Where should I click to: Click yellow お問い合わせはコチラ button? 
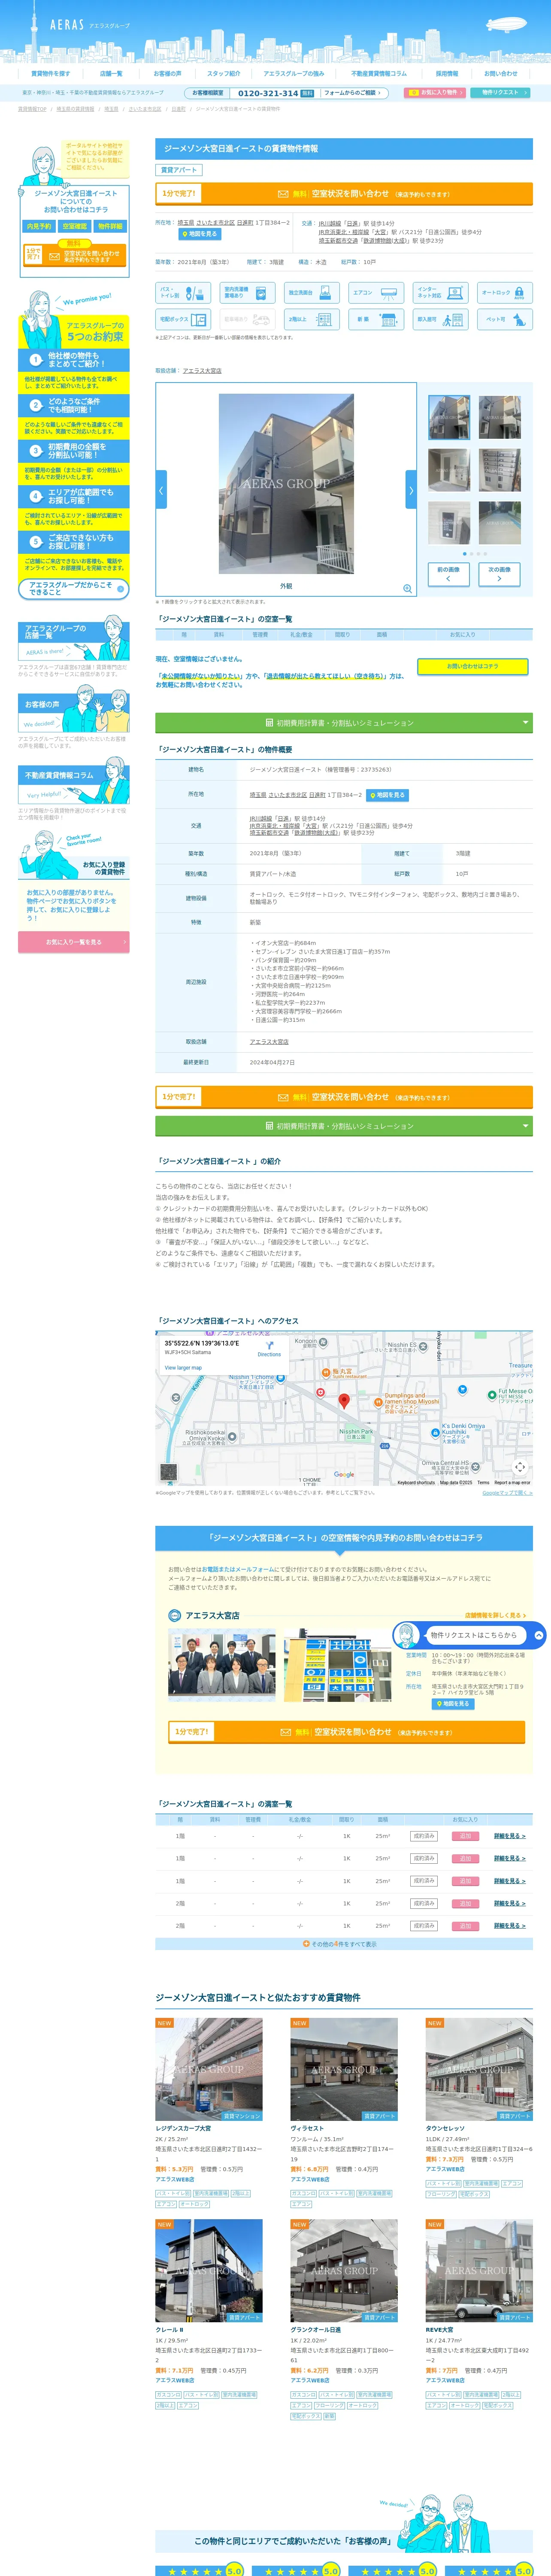coord(472,666)
